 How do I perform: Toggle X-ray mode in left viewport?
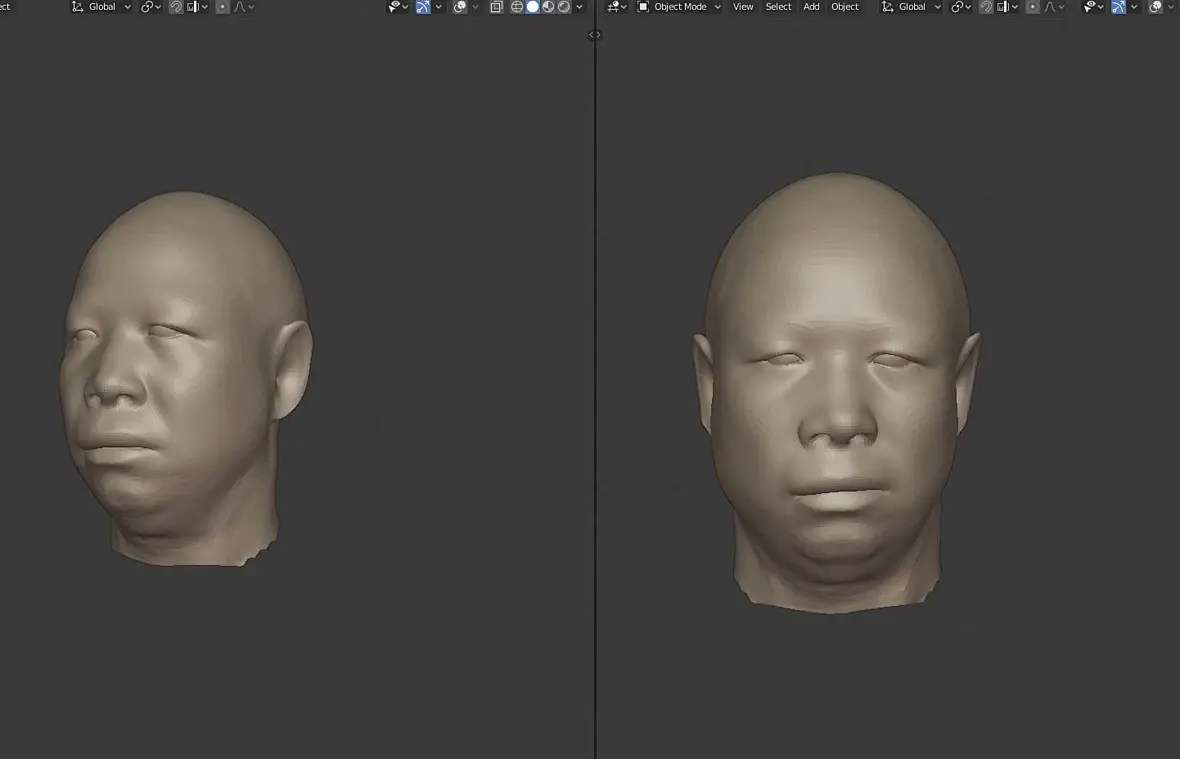coord(496,7)
